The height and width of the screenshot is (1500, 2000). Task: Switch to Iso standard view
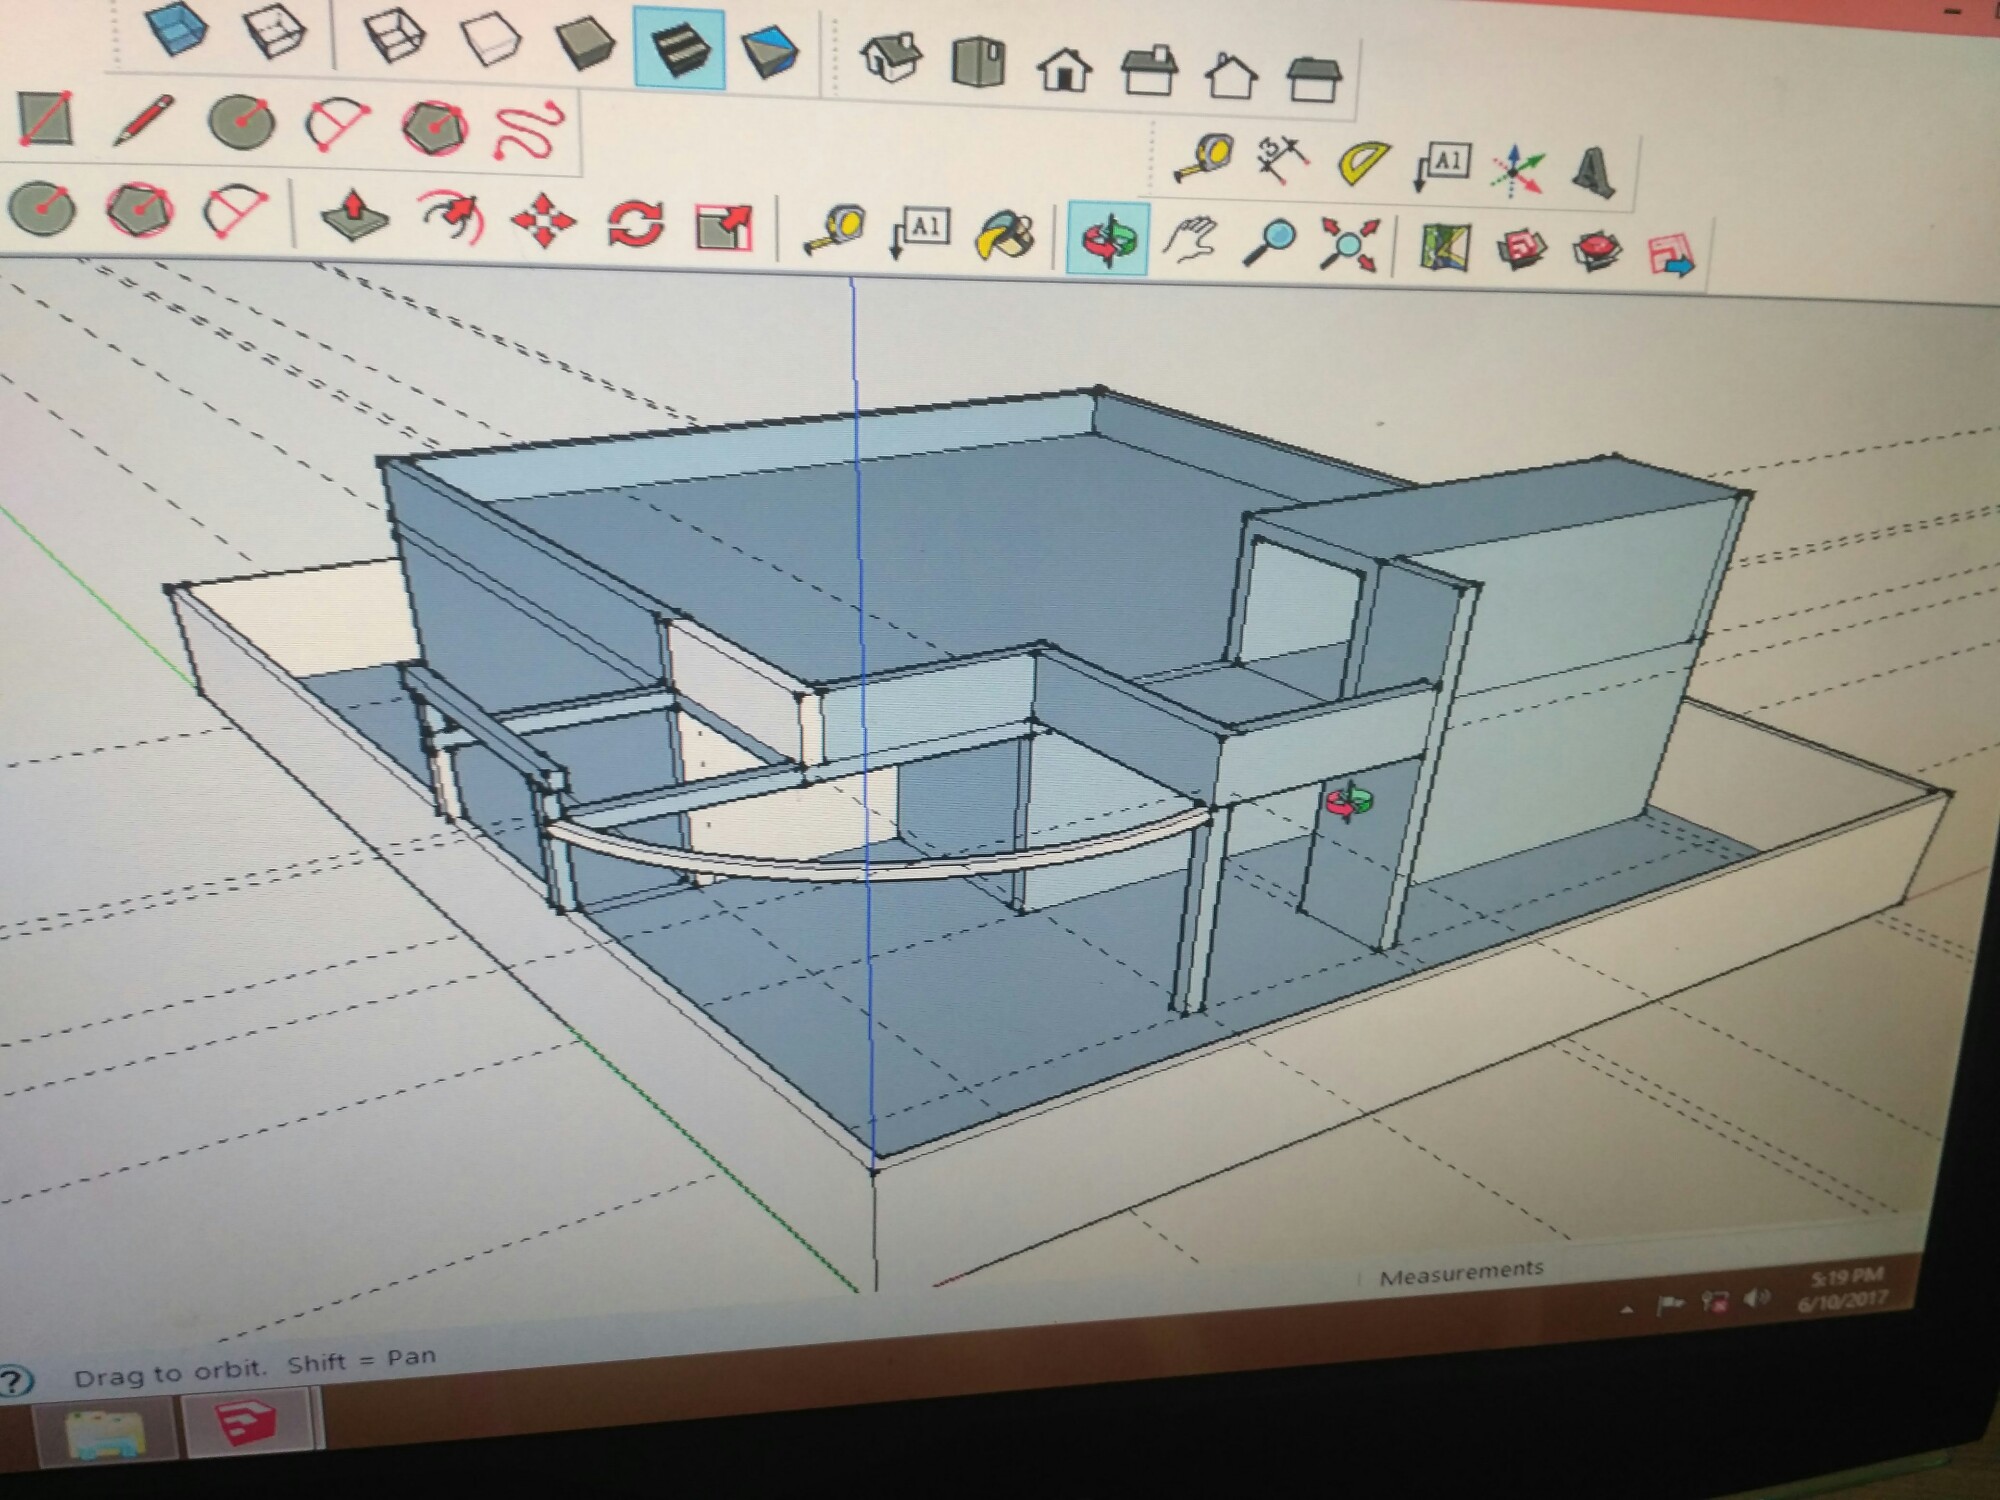(890, 56)
